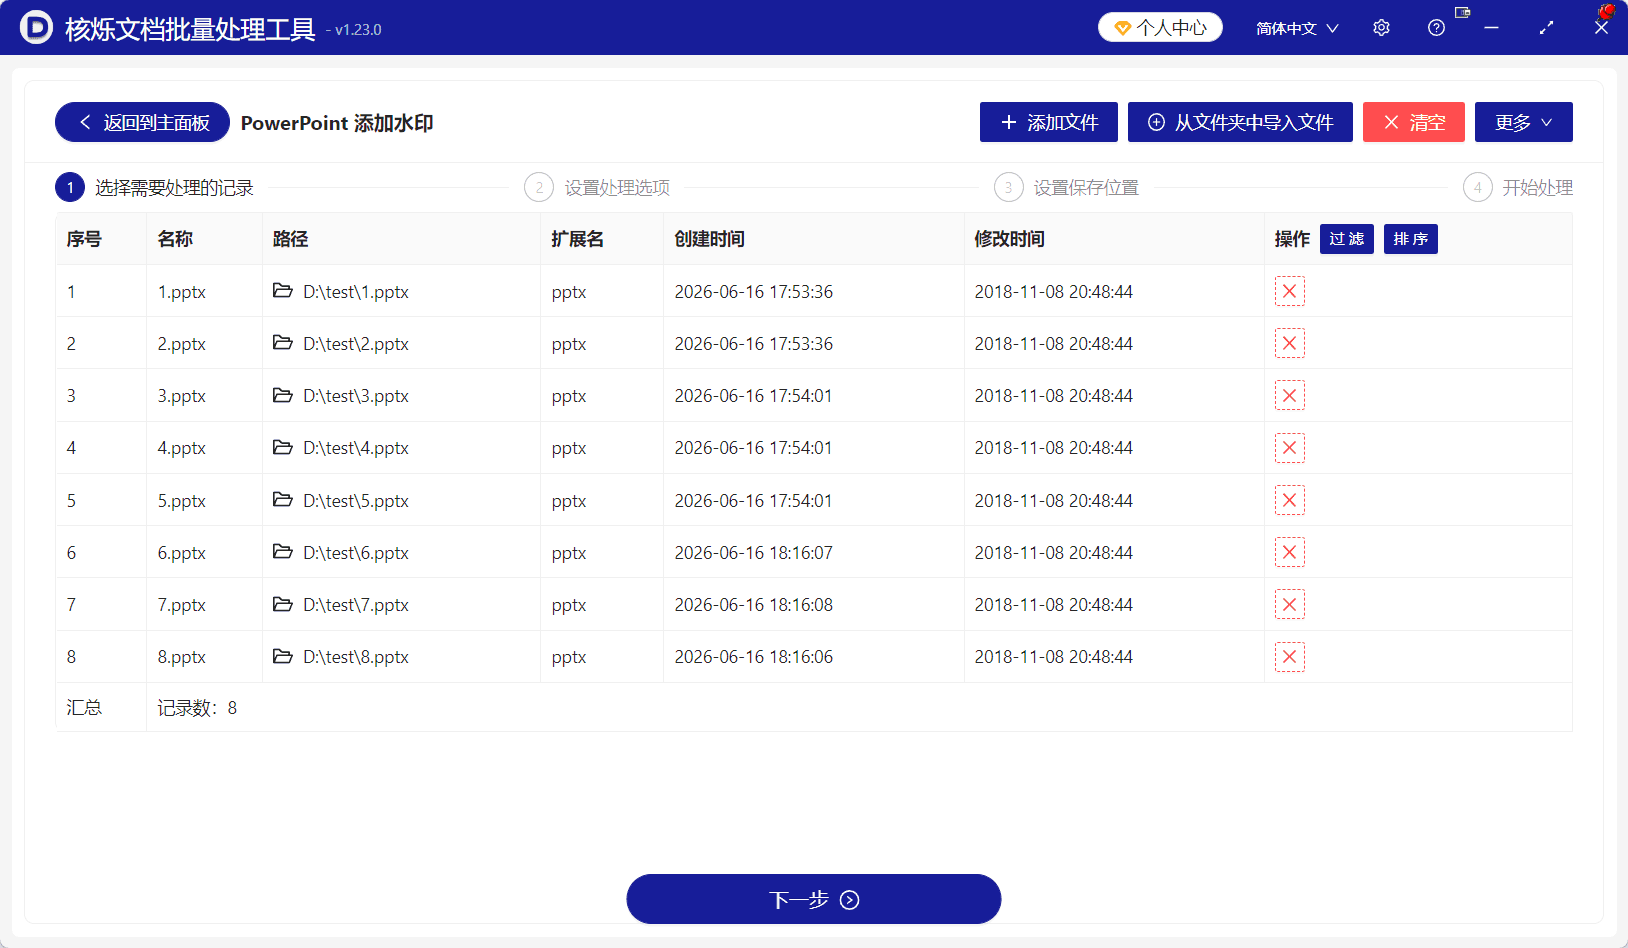Screen dimensions: 1628x948
Task: Delete the 2.pptx record
Action: click(1289, 344)
